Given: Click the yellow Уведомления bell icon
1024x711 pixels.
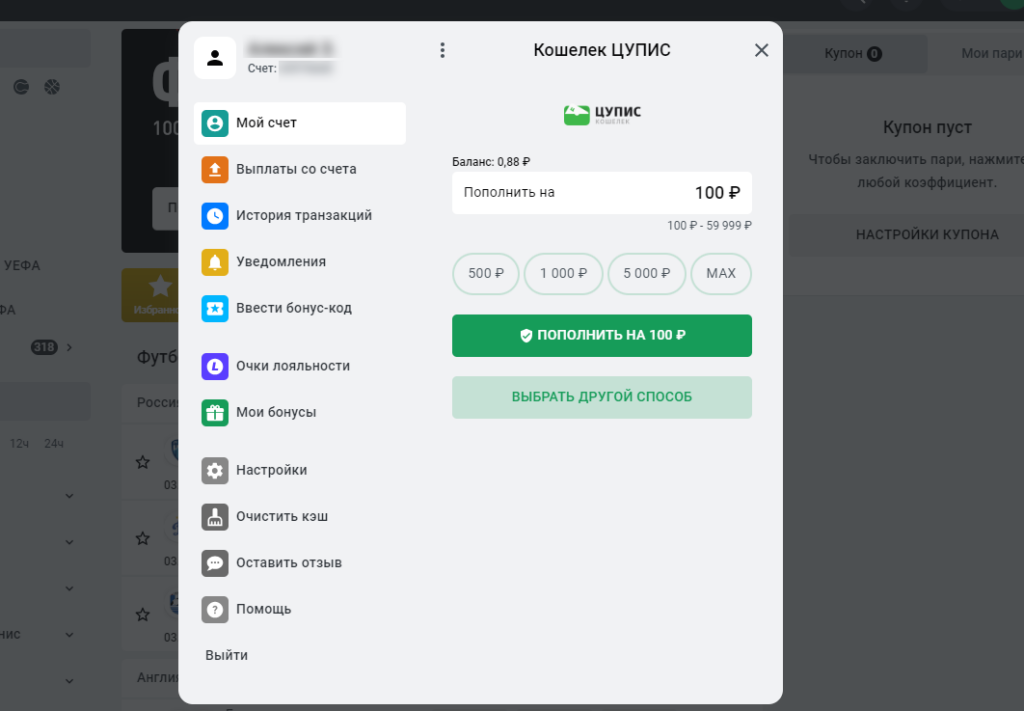Looking at the screenshot, I should pos(215,262).
